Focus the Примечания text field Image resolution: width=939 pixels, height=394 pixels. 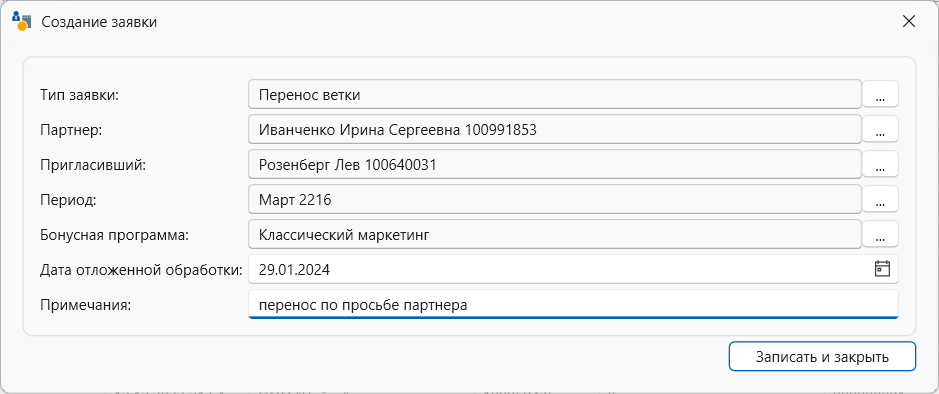573,304
